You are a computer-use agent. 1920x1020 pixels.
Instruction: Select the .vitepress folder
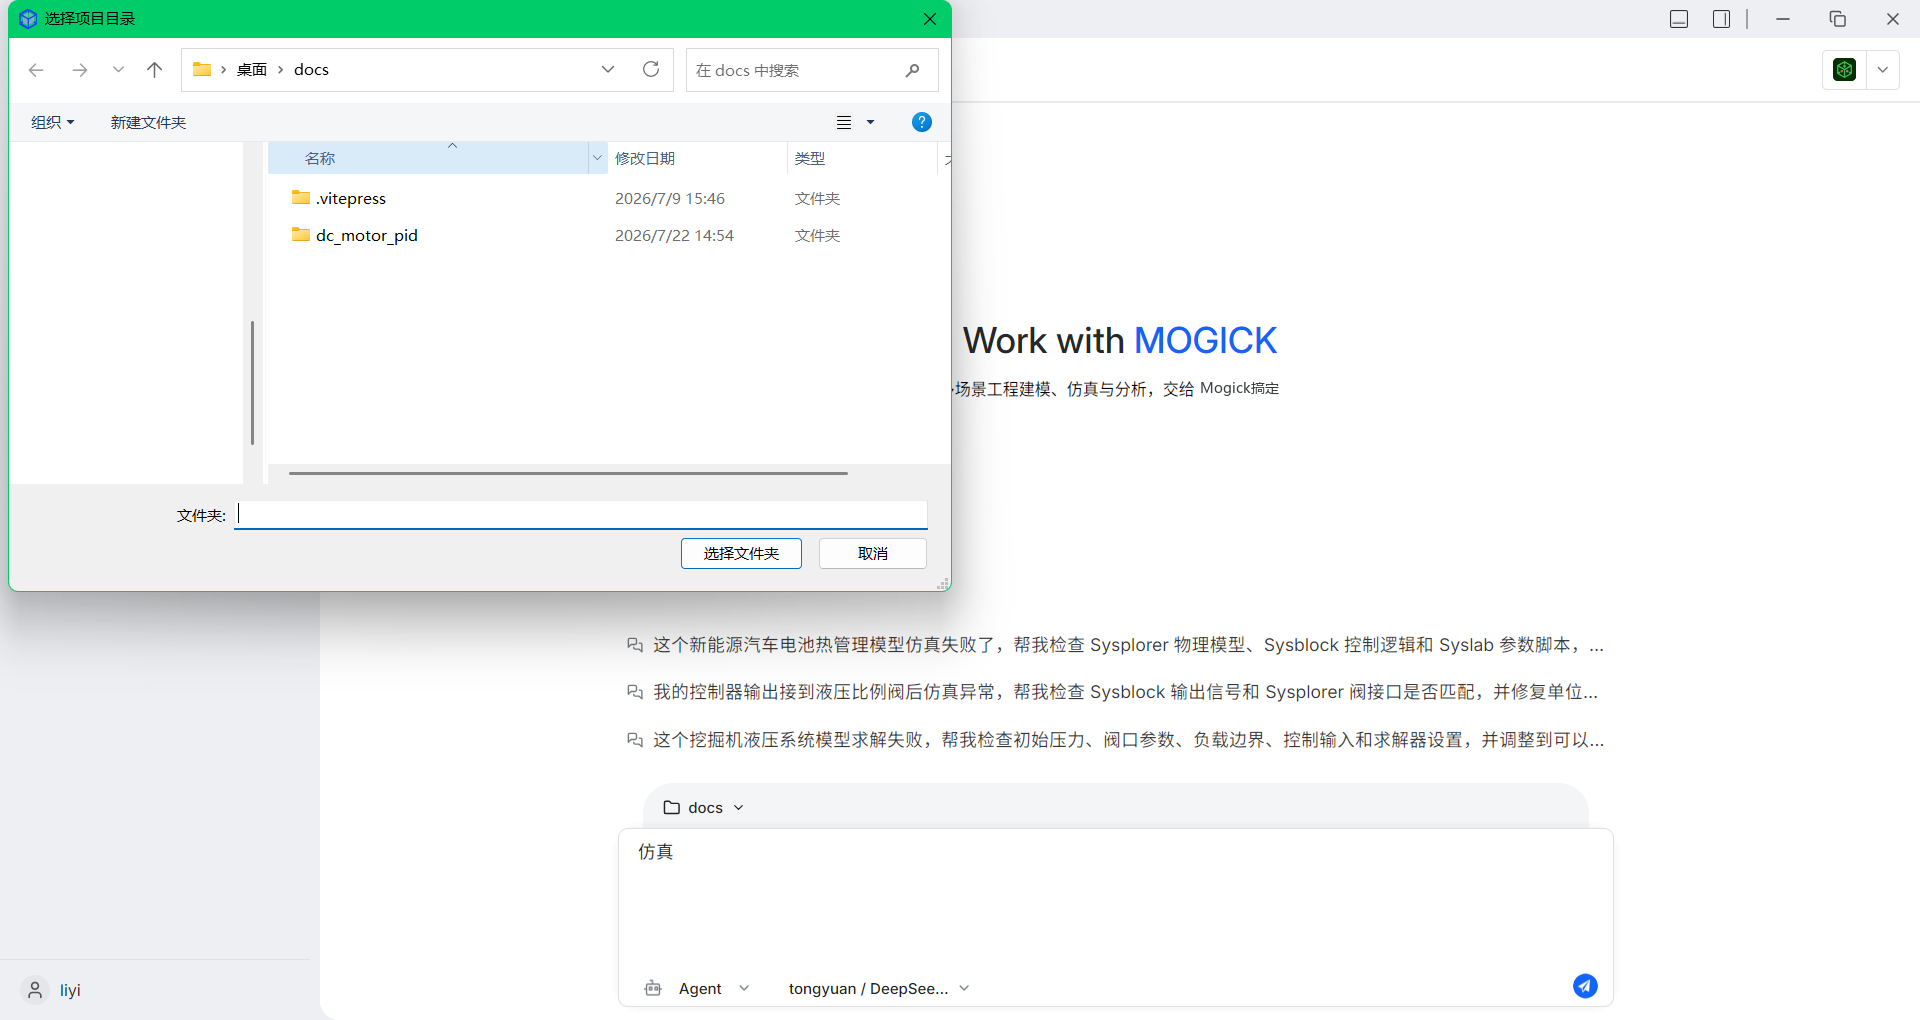351,198
